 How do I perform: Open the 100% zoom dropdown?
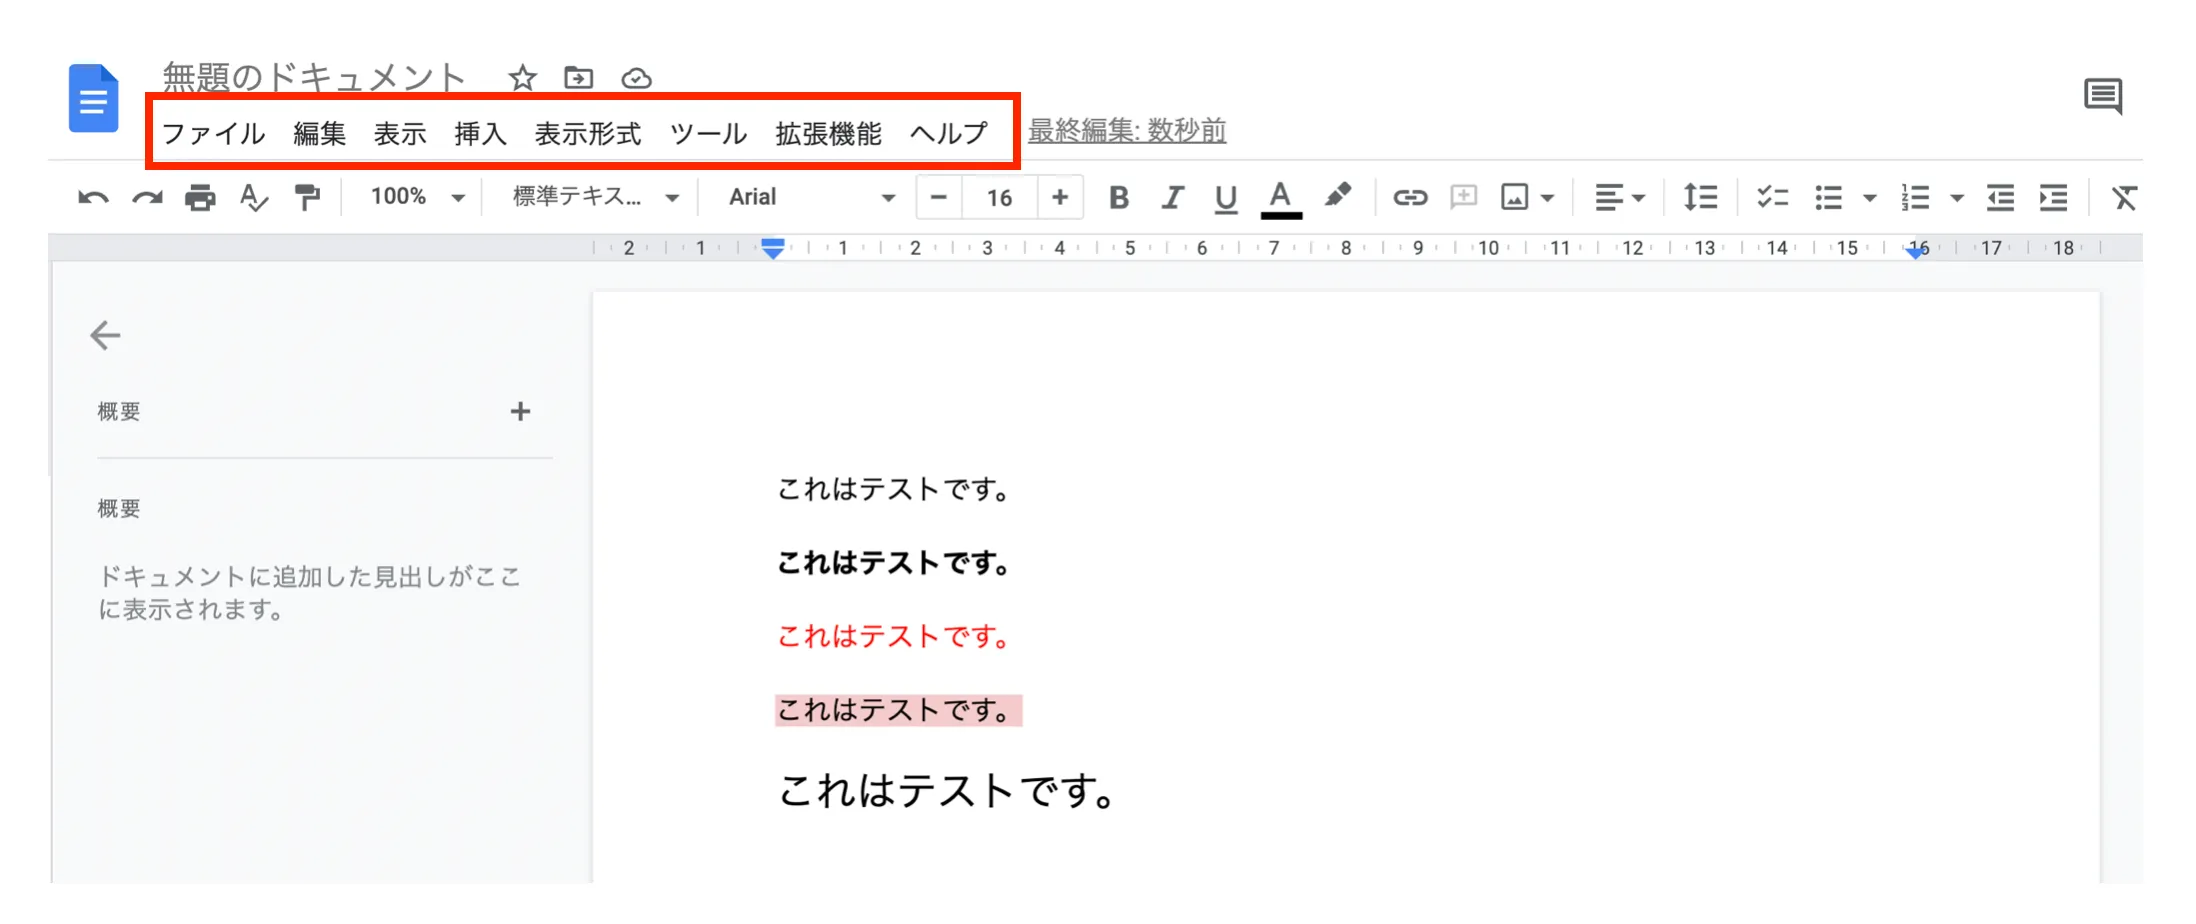[418, 197]
